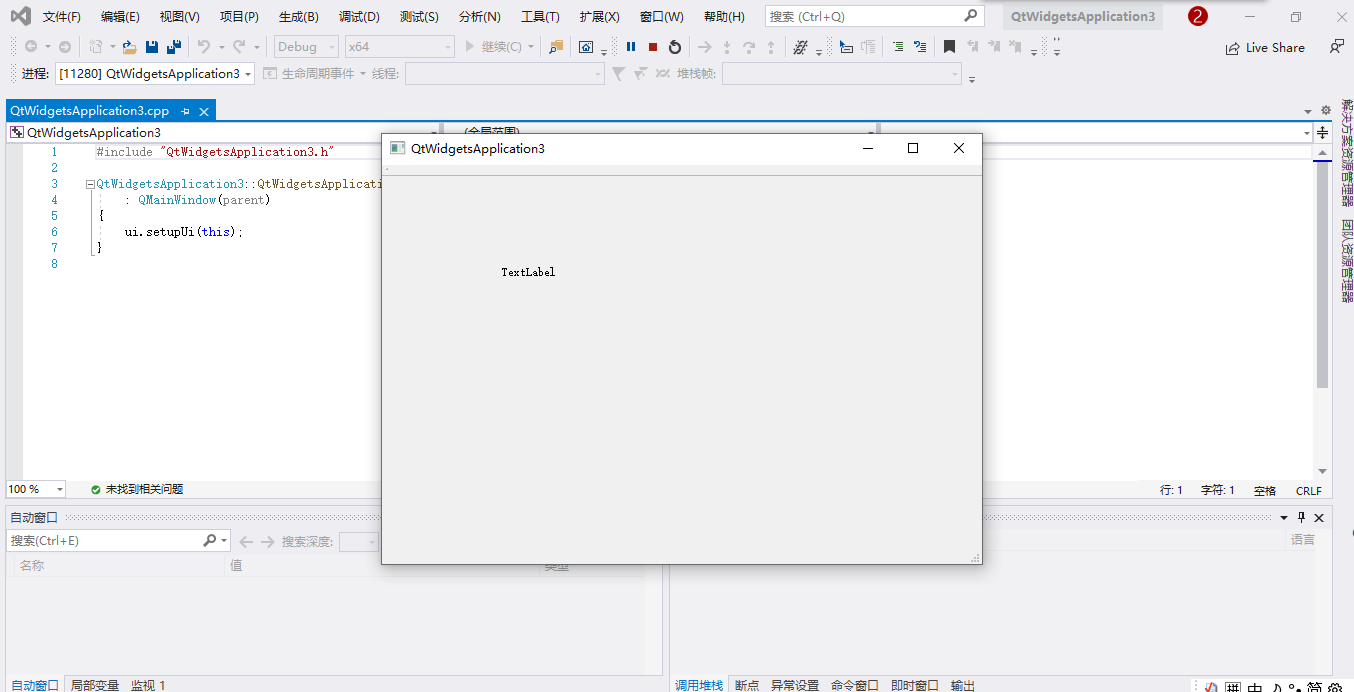1354x692 pixels.
Task: Open the editor tab list dropdown arrow
Action: click(x=1308, y=111)
